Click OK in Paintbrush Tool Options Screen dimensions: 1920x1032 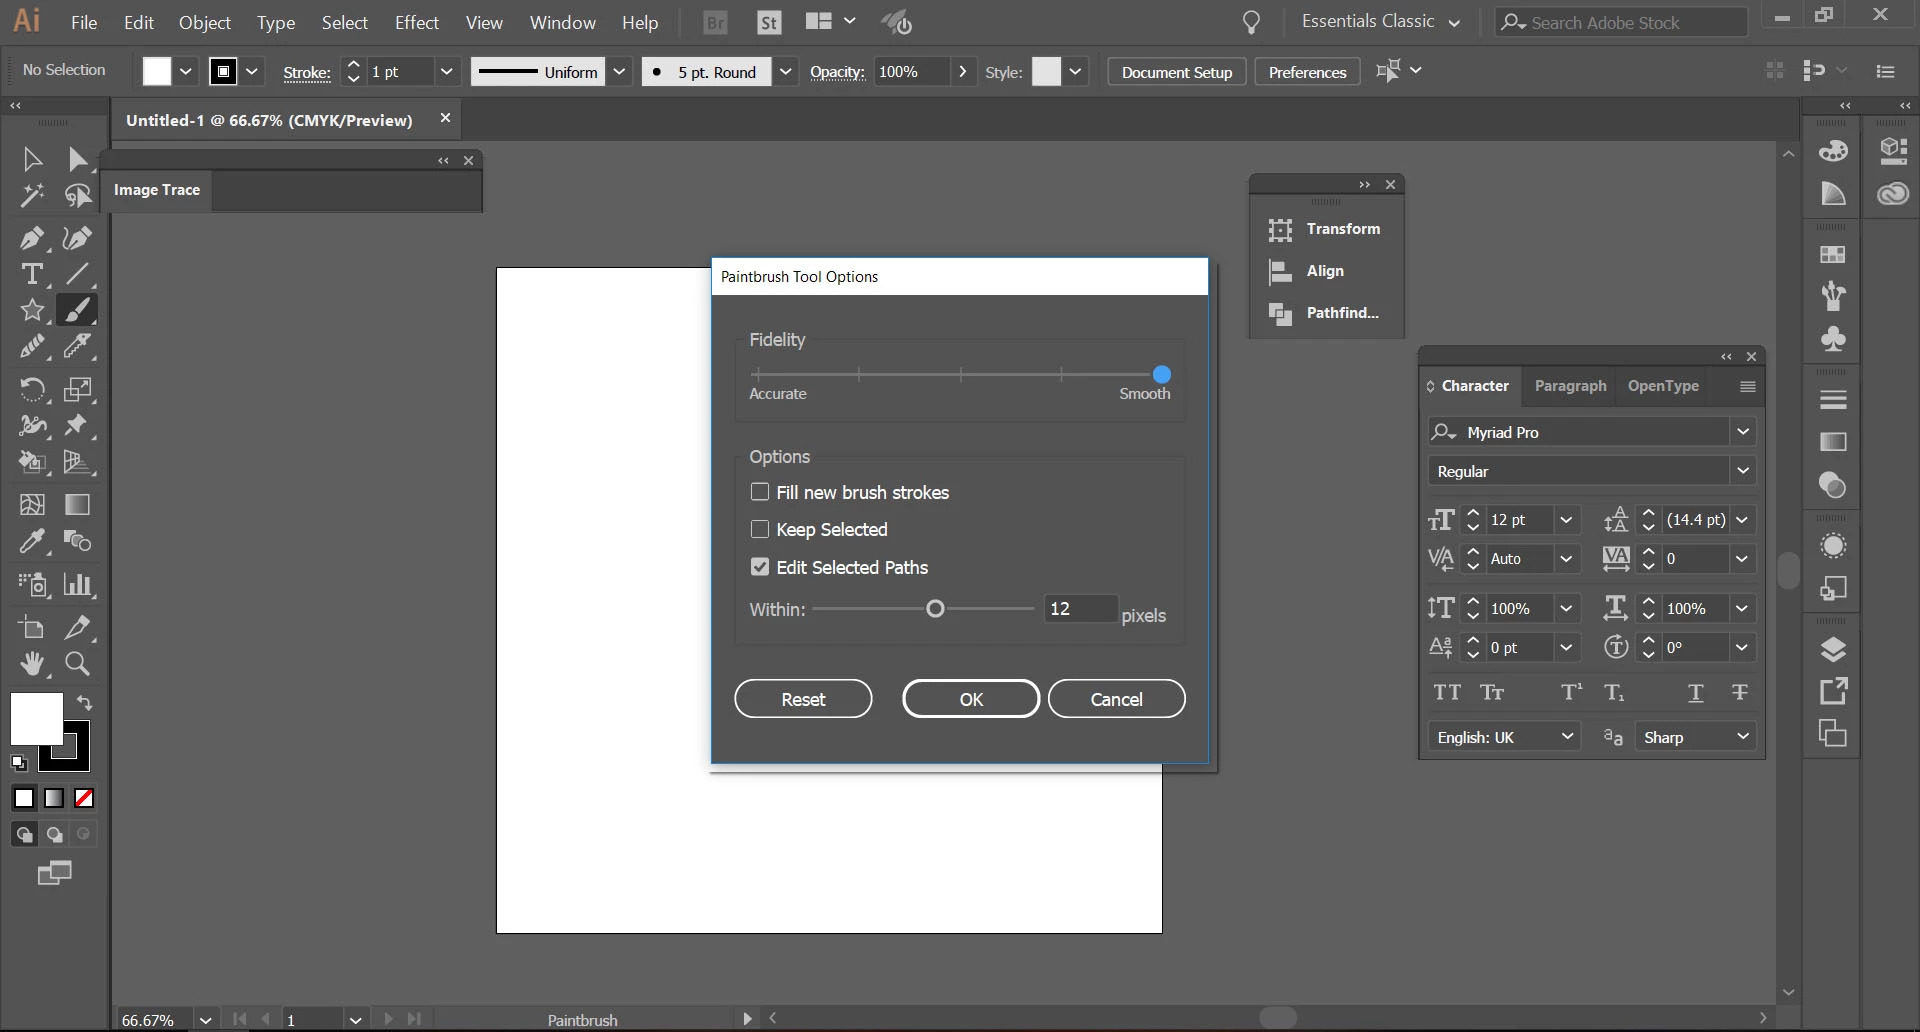pos(971,699)
